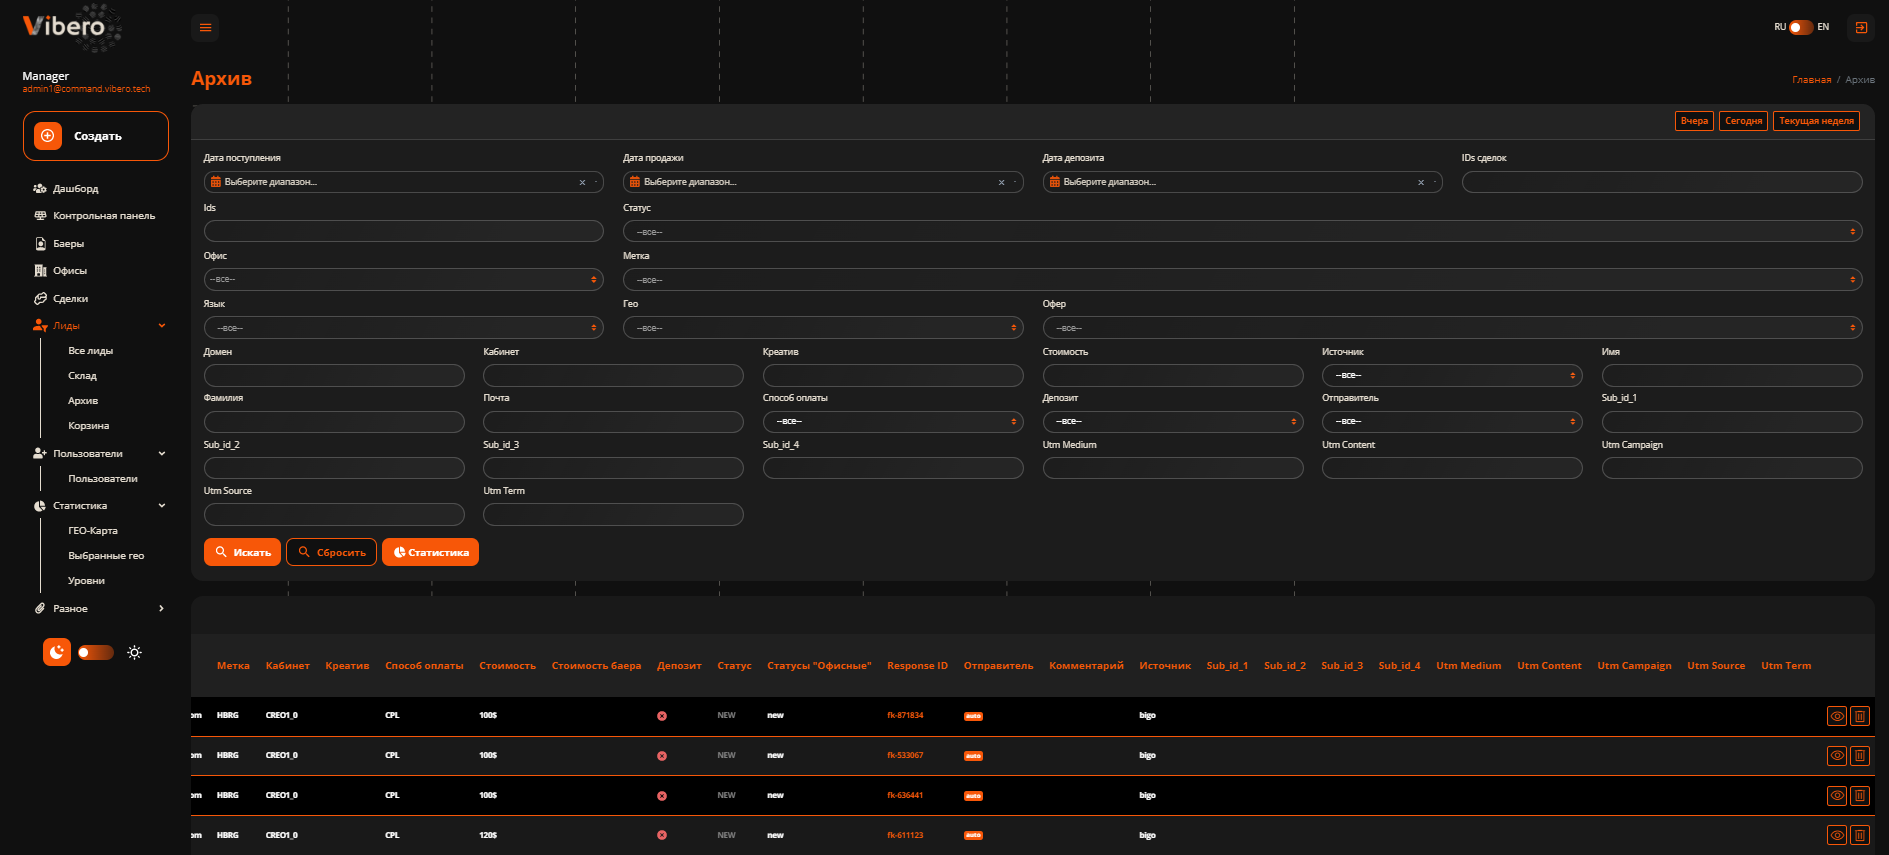Click the Текущая неделя filter button

point(1816,121)
